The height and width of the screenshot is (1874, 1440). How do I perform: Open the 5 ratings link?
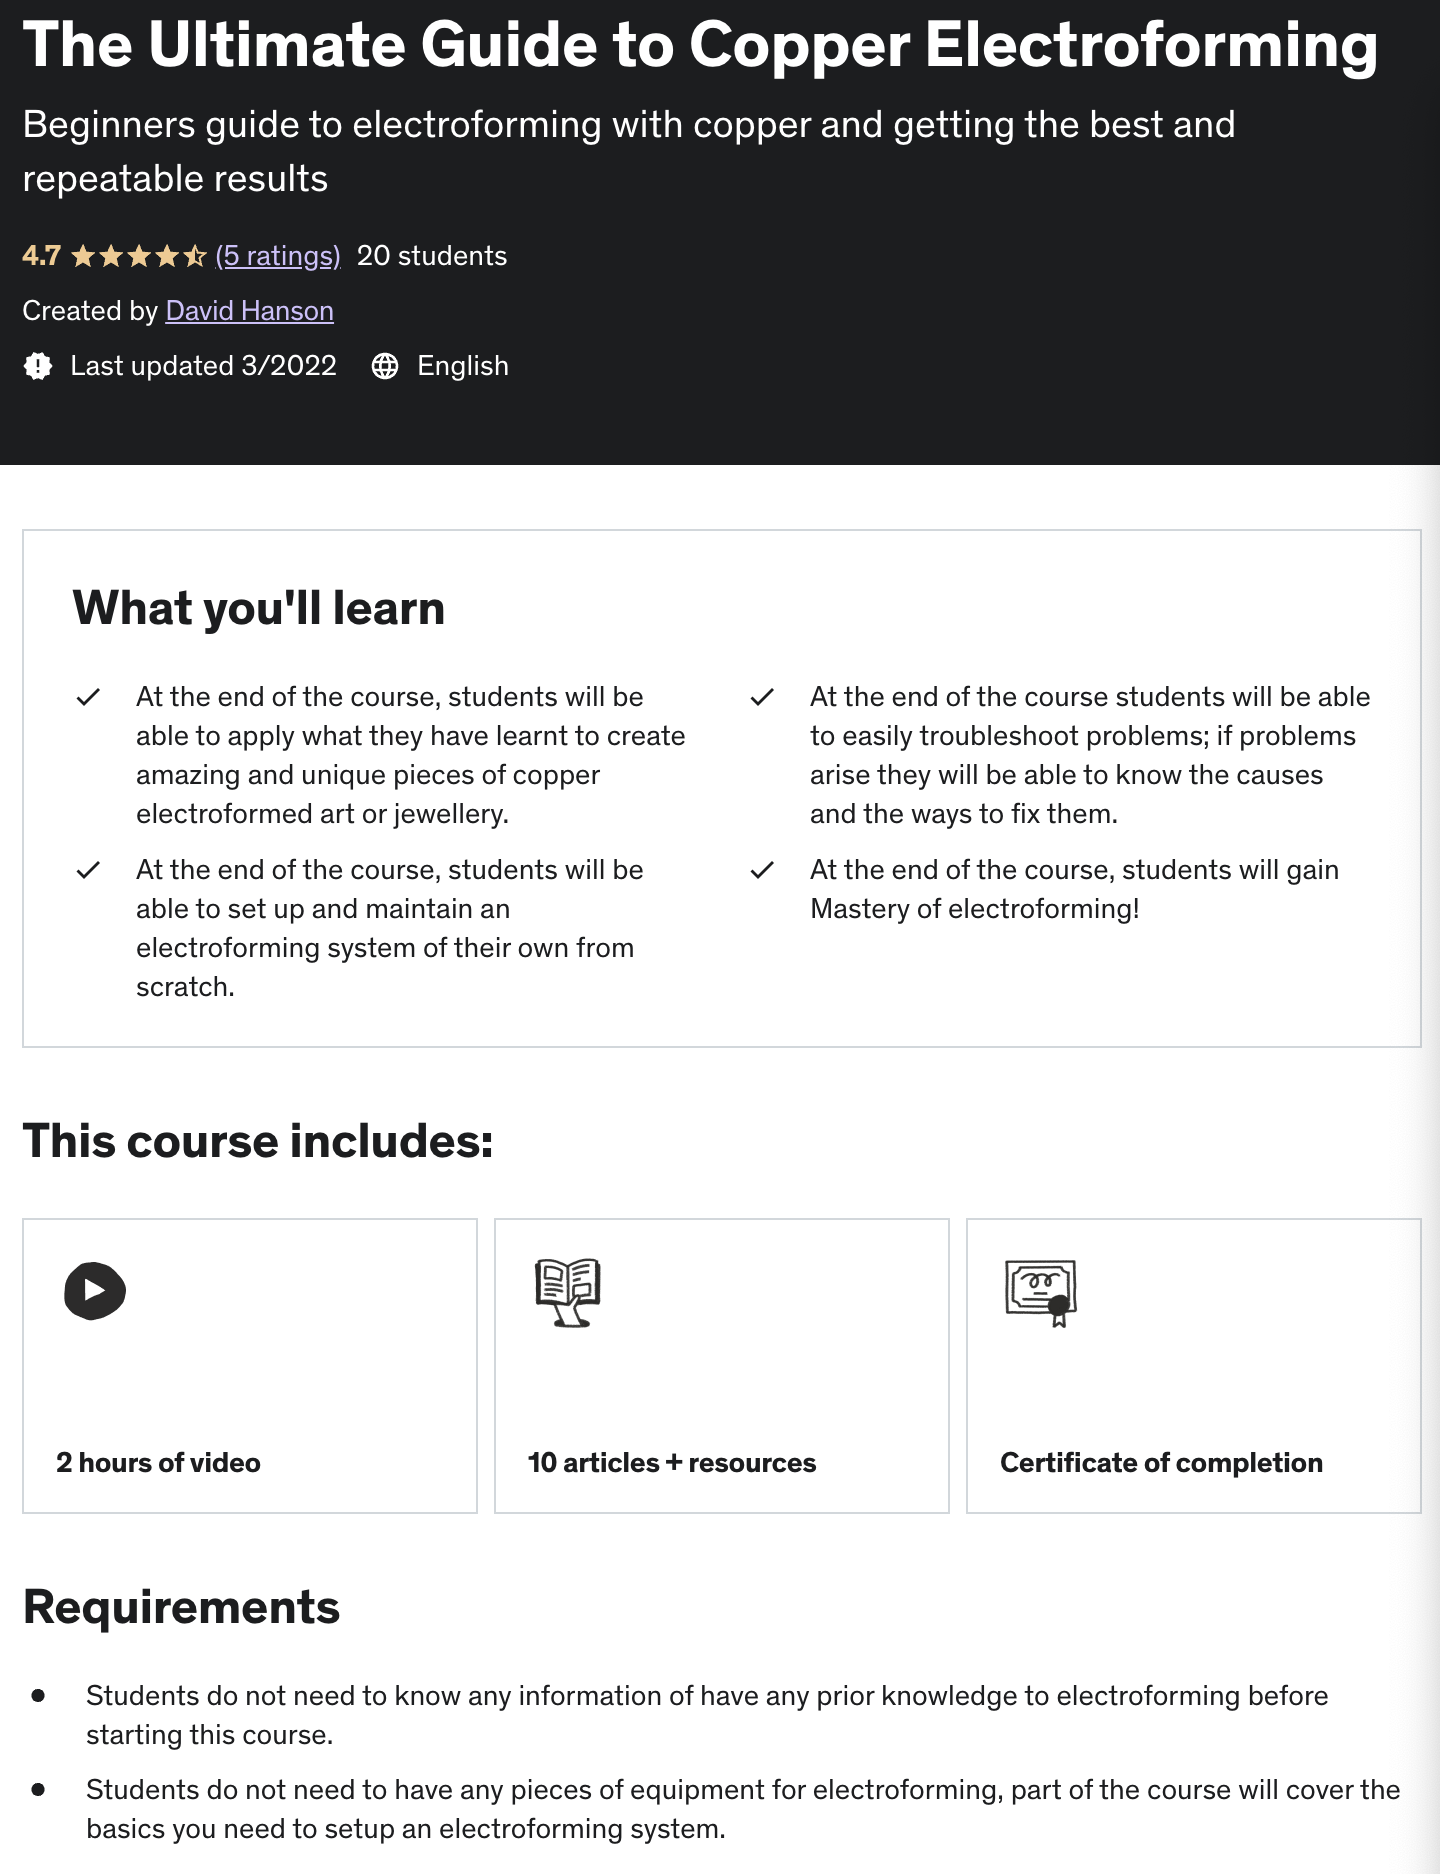point(278,256)
